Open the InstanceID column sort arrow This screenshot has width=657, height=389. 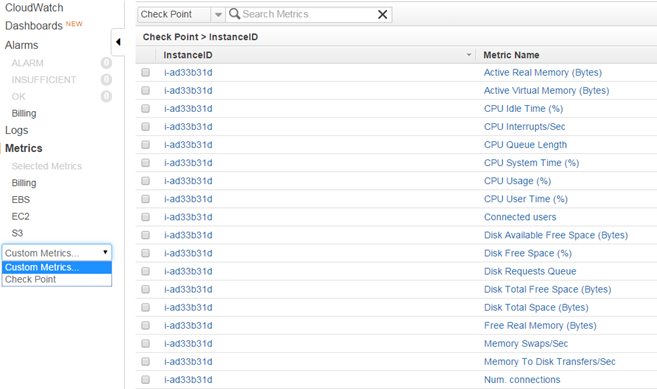click(x=469, y=55)
